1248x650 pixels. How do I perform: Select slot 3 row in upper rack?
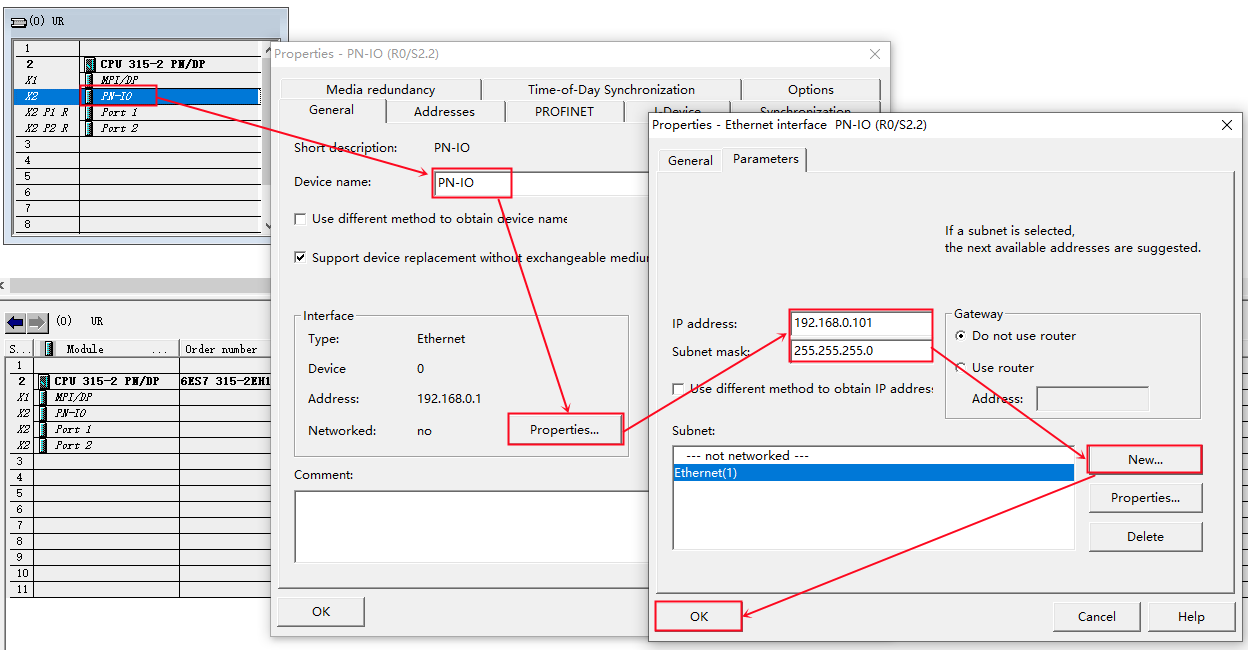tap(138, 144)
